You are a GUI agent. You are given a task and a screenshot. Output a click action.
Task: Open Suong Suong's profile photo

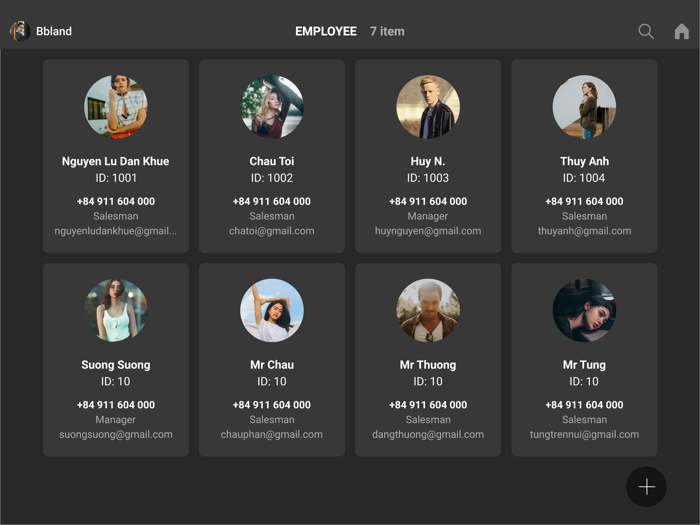click(116, 310)
